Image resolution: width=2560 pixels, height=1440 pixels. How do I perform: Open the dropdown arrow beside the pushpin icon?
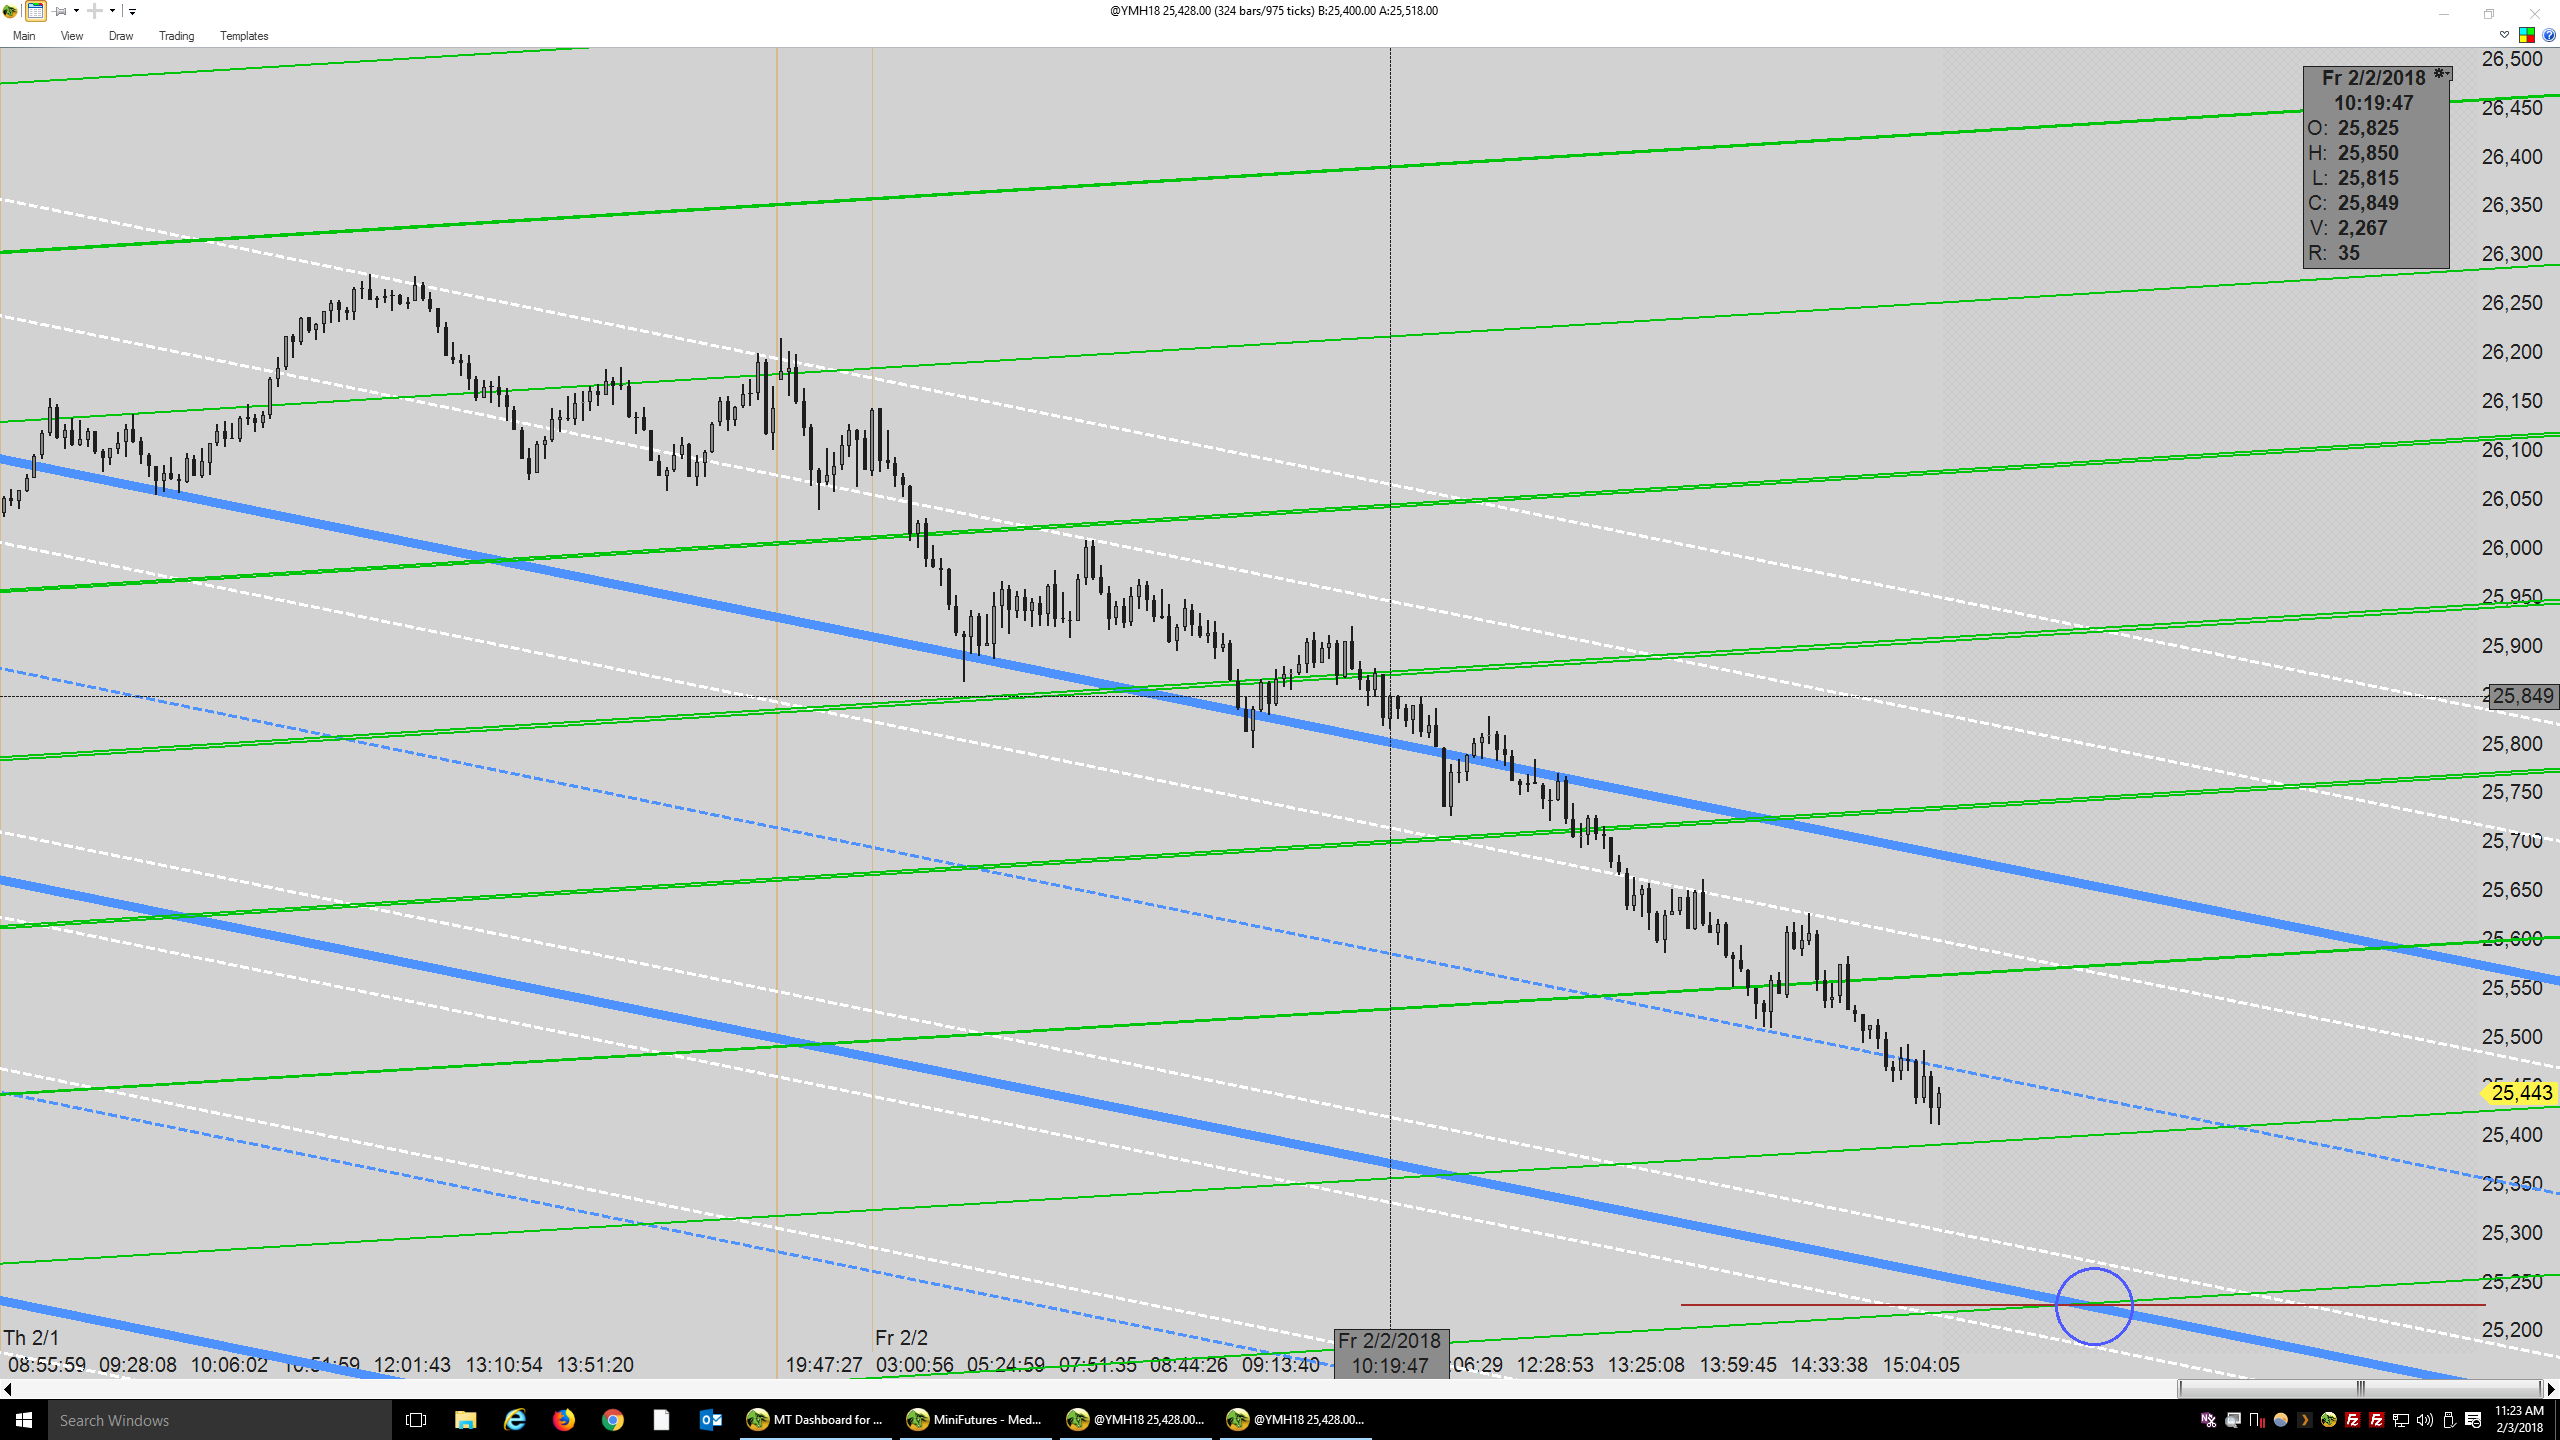click(76, 11)
